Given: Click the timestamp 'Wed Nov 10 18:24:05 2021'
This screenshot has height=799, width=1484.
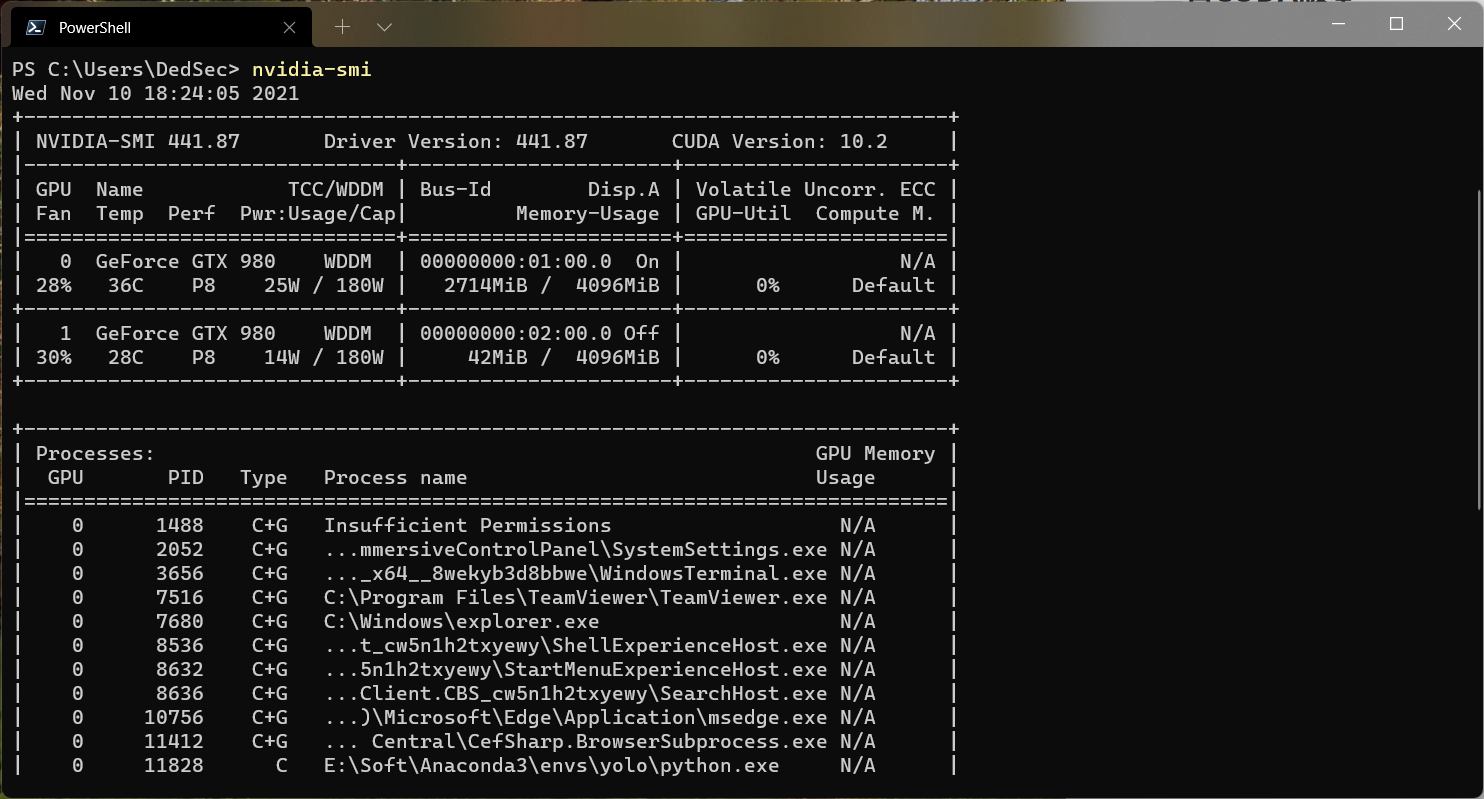Looking at the screenshot, I should click(156, 94).
